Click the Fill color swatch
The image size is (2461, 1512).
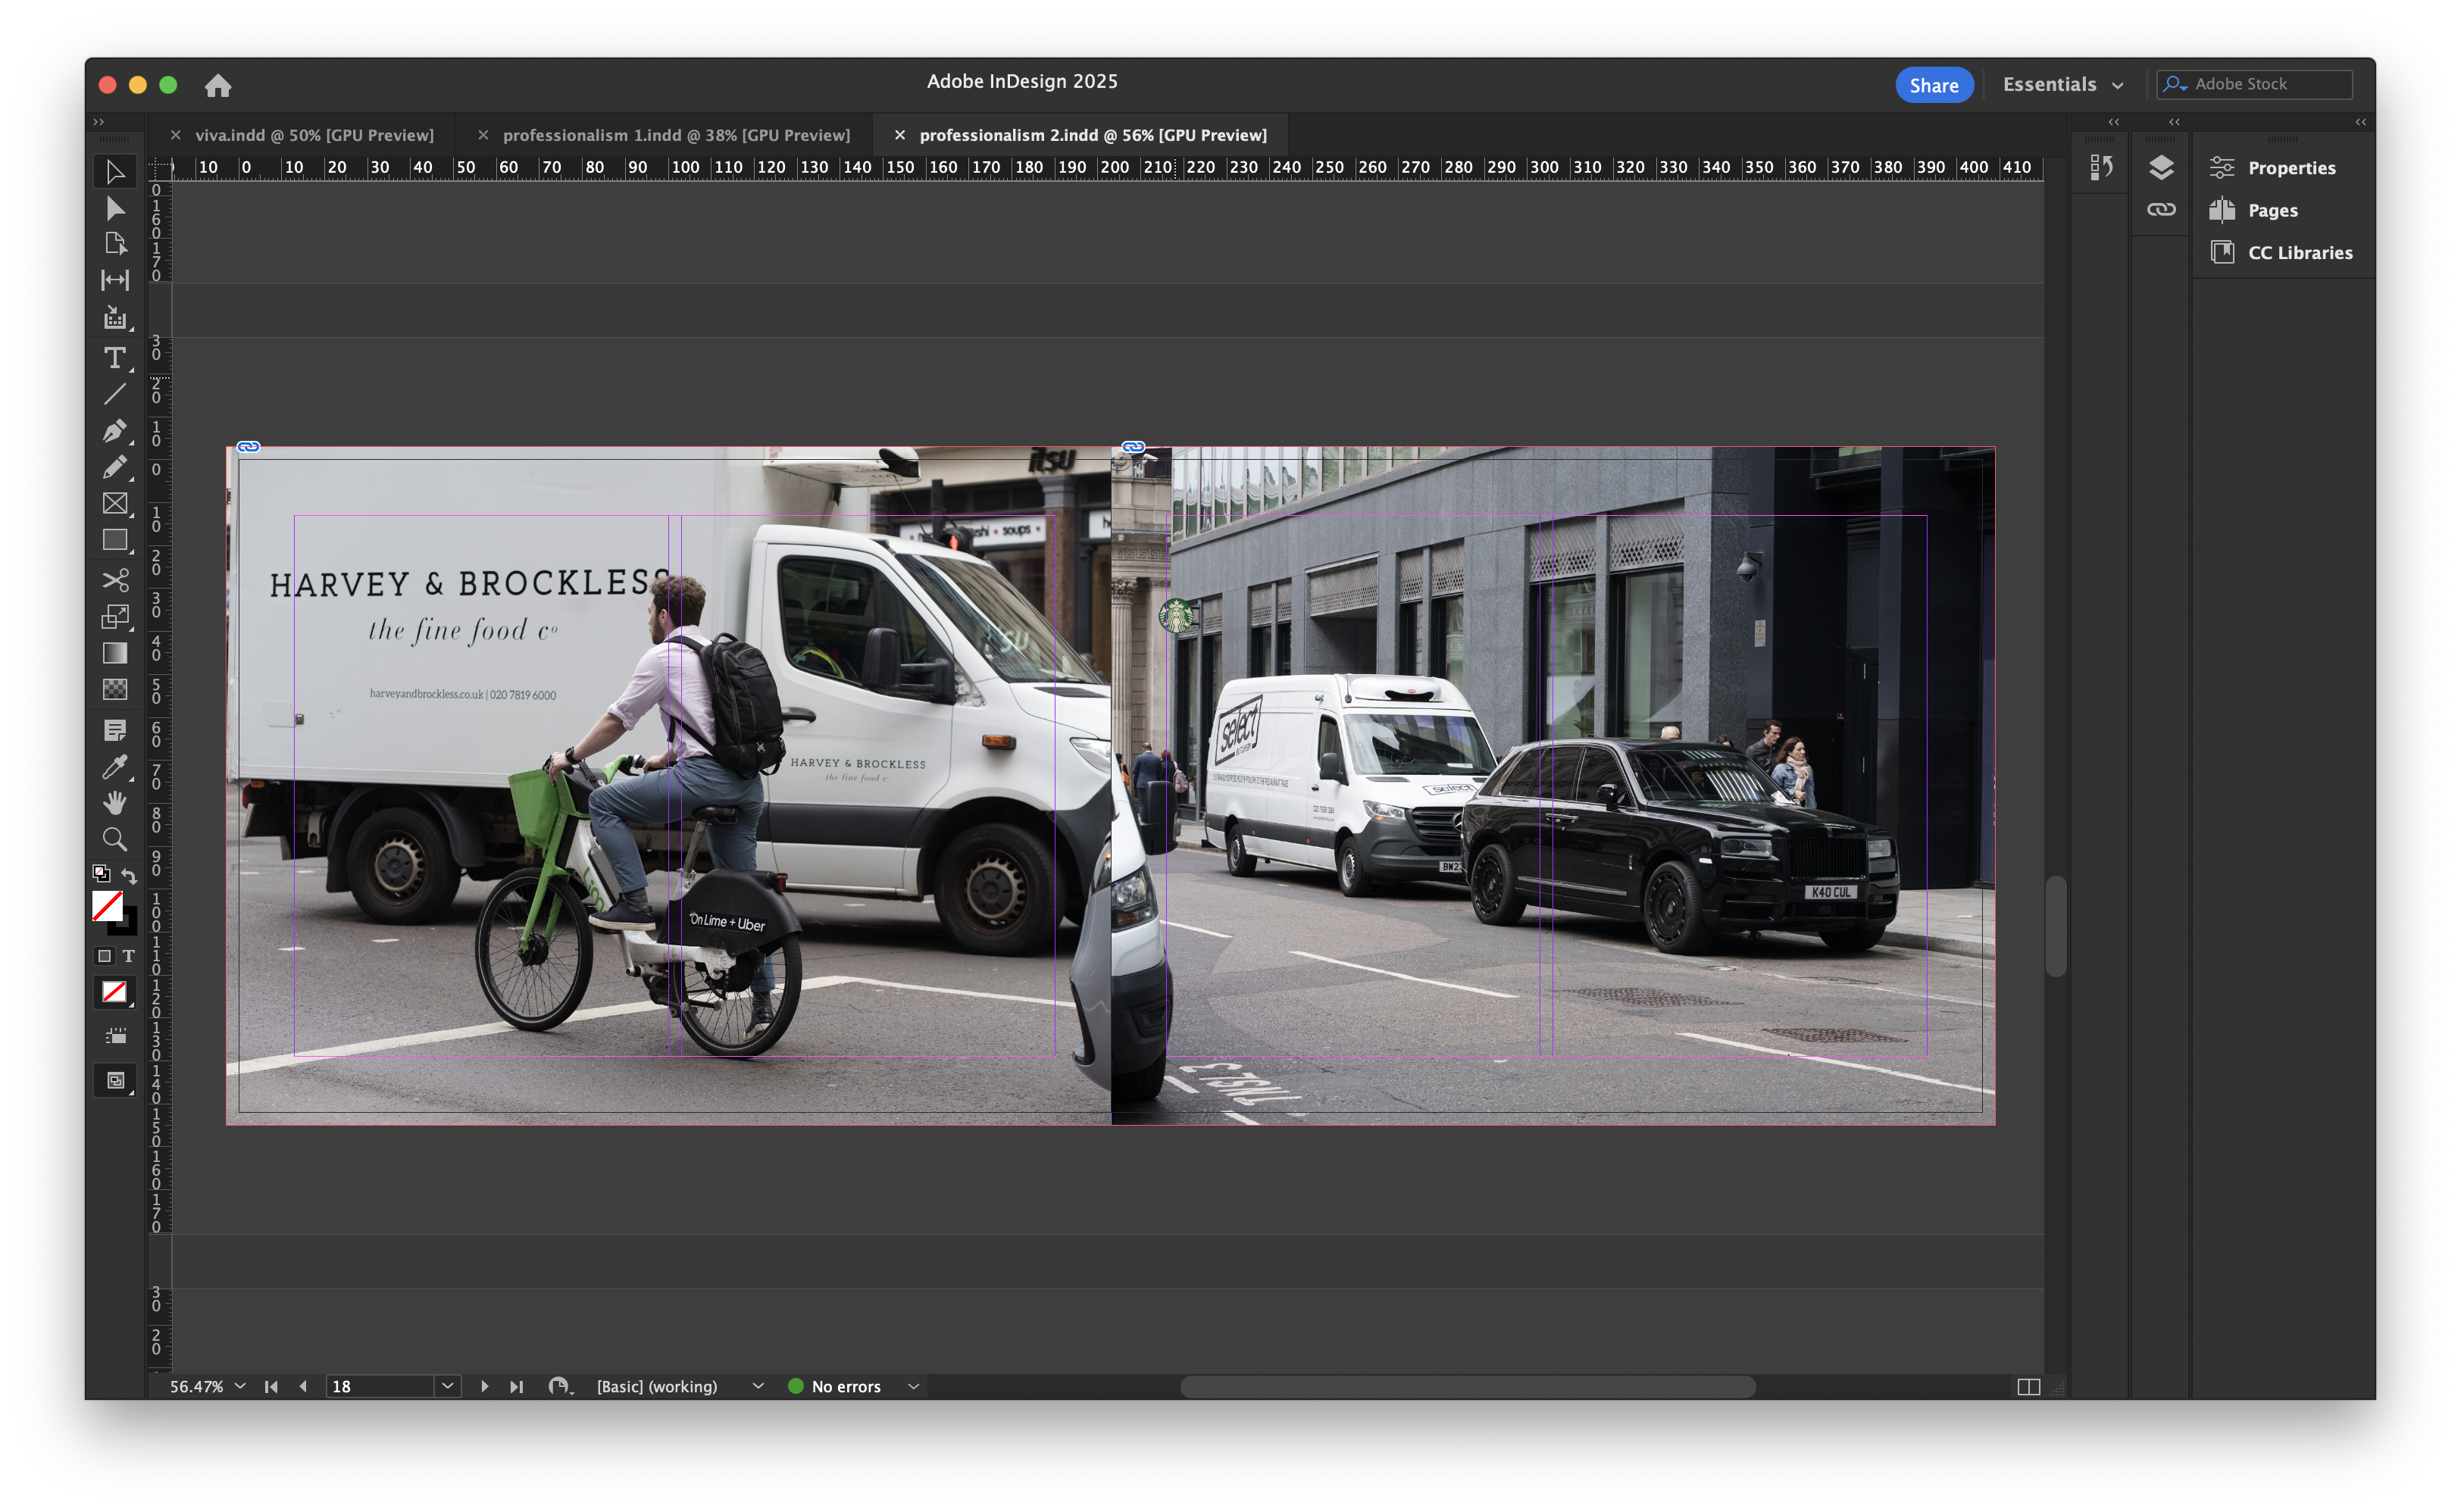click(x=107, y=906)
